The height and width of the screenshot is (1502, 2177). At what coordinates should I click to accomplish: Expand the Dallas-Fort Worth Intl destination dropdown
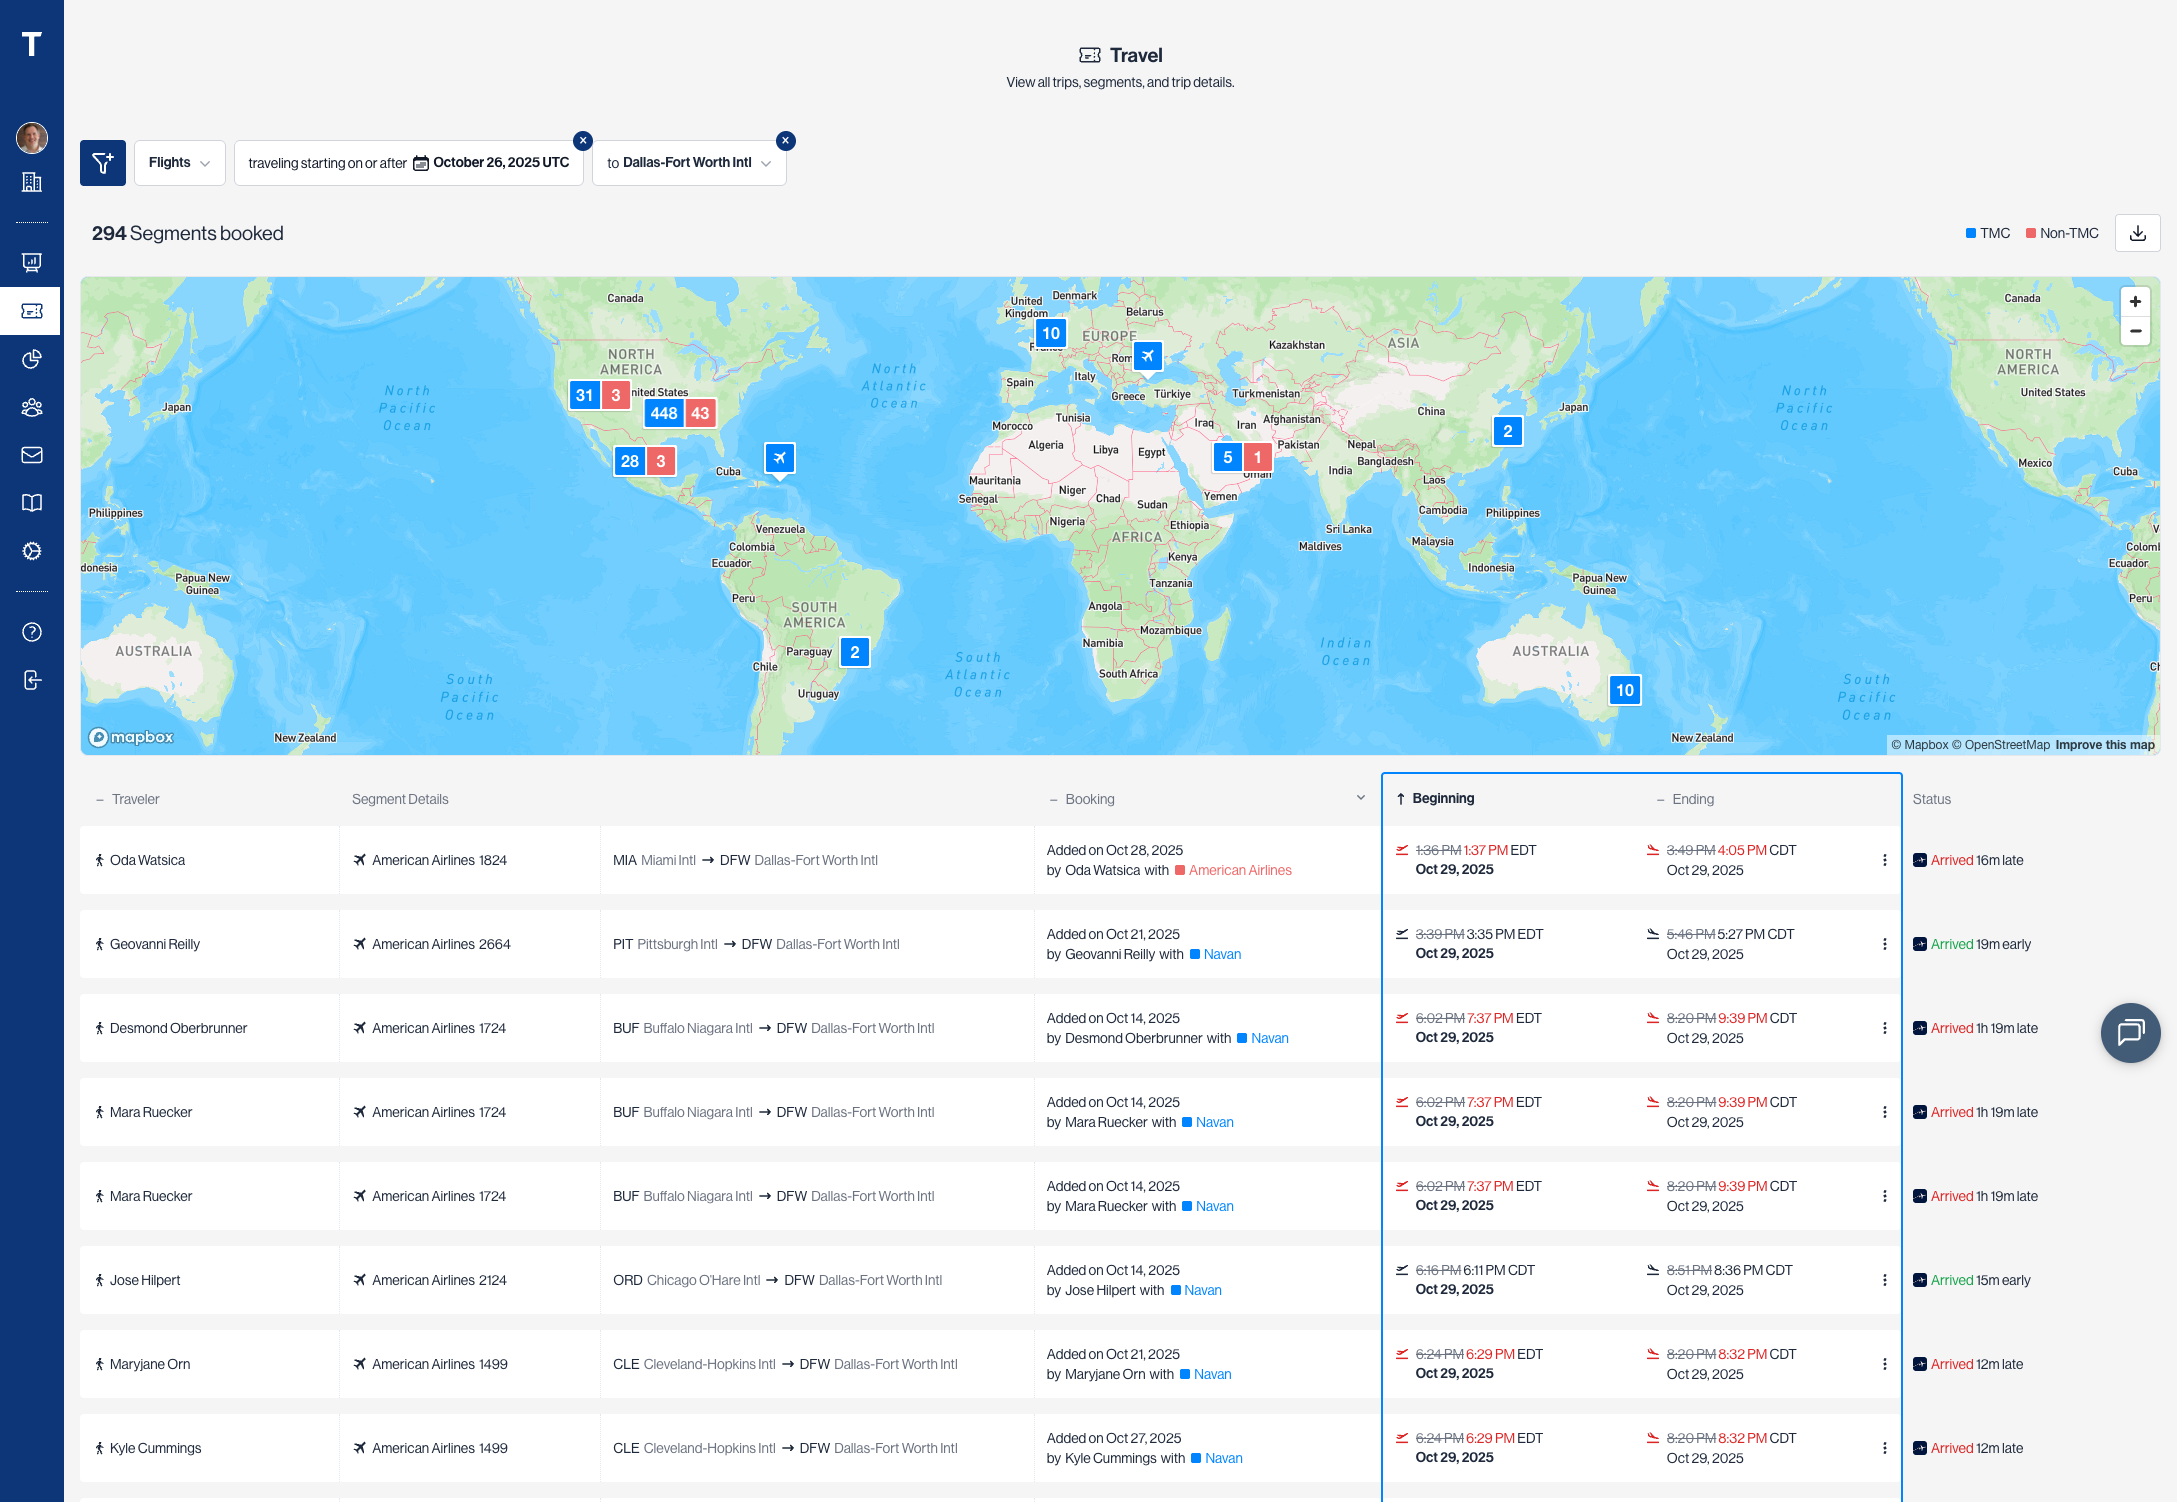pos(766,162)
